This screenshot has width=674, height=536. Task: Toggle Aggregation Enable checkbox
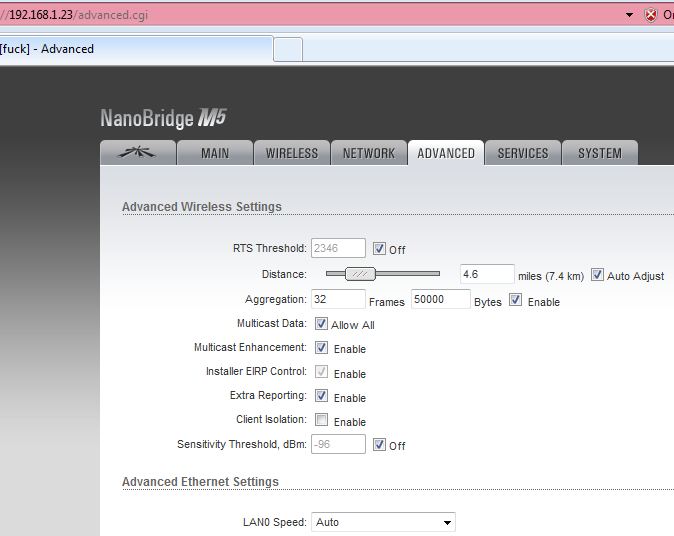515,300
